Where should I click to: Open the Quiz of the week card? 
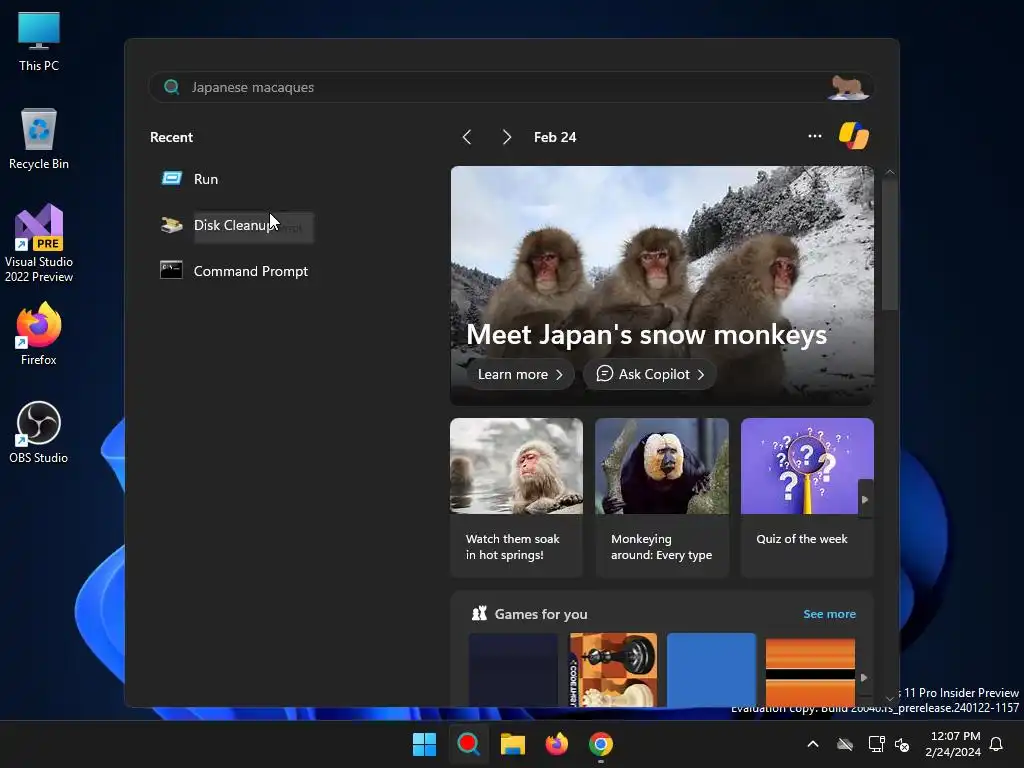tap(807, 498)
